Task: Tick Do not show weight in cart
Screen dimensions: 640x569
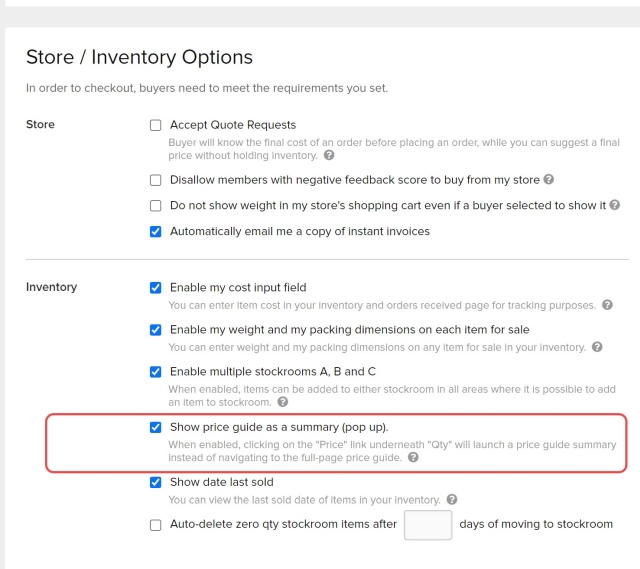Action: pyautogui.click(x=155, y=206)
